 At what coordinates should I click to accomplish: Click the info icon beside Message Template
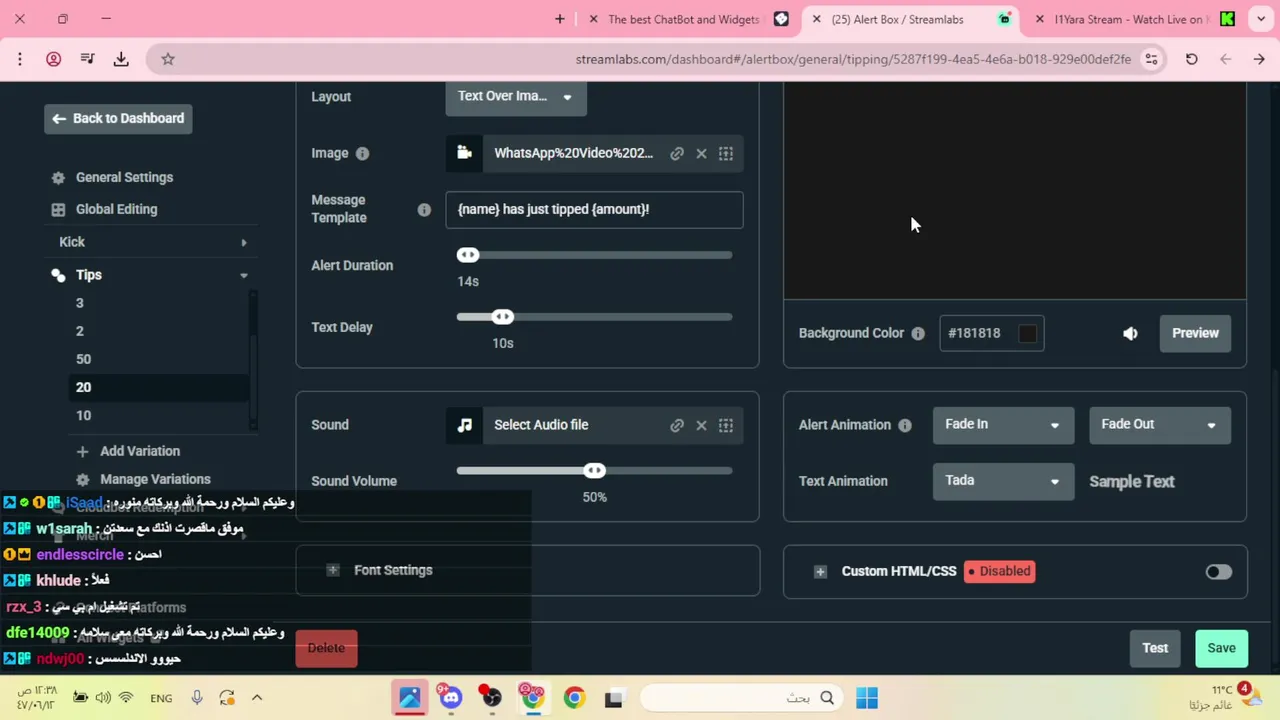pyautogui.click(x=424, y=210)
